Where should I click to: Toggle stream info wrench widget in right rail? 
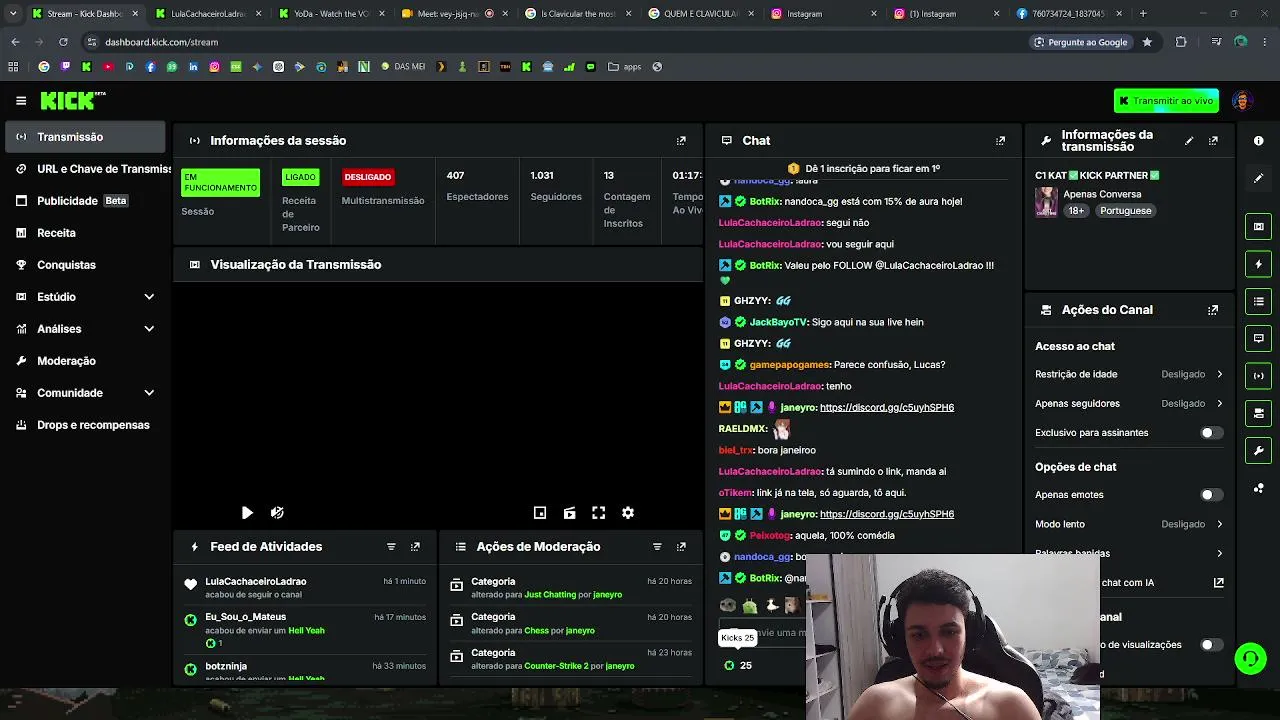[1258, 451]
